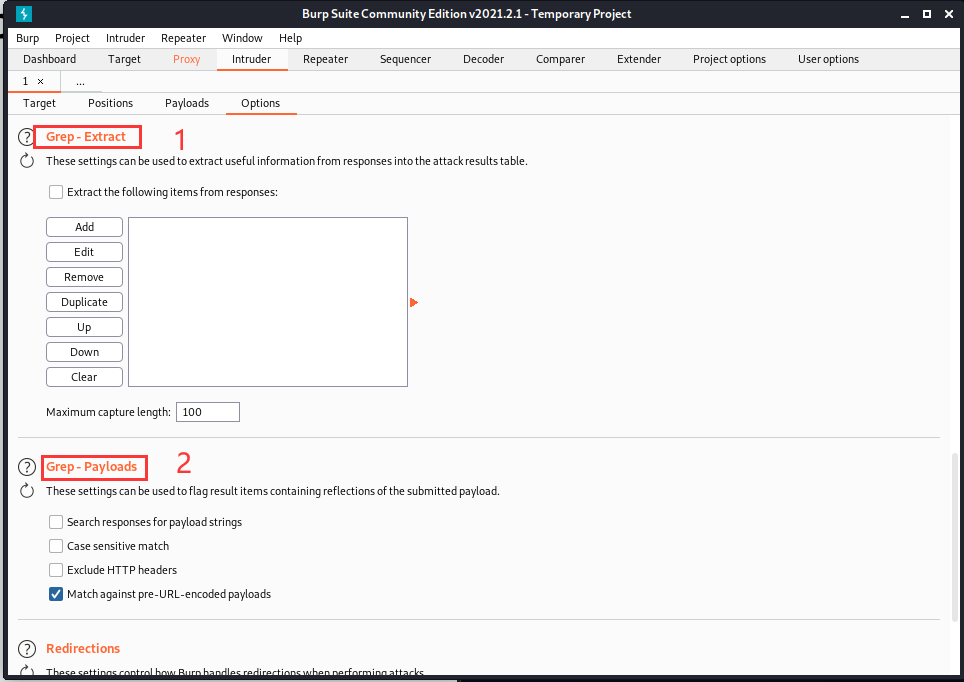This screenshot has height=682, width=964.
Task: Switch to the Extender tab
Action: (639, 59)
